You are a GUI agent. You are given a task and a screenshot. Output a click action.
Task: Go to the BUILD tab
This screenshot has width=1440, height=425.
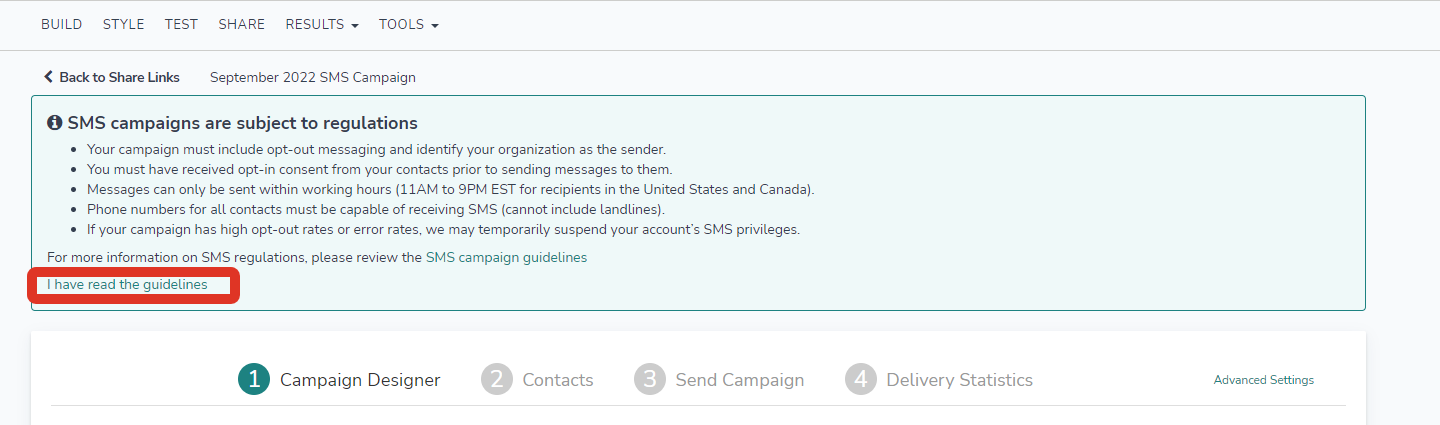62,24
